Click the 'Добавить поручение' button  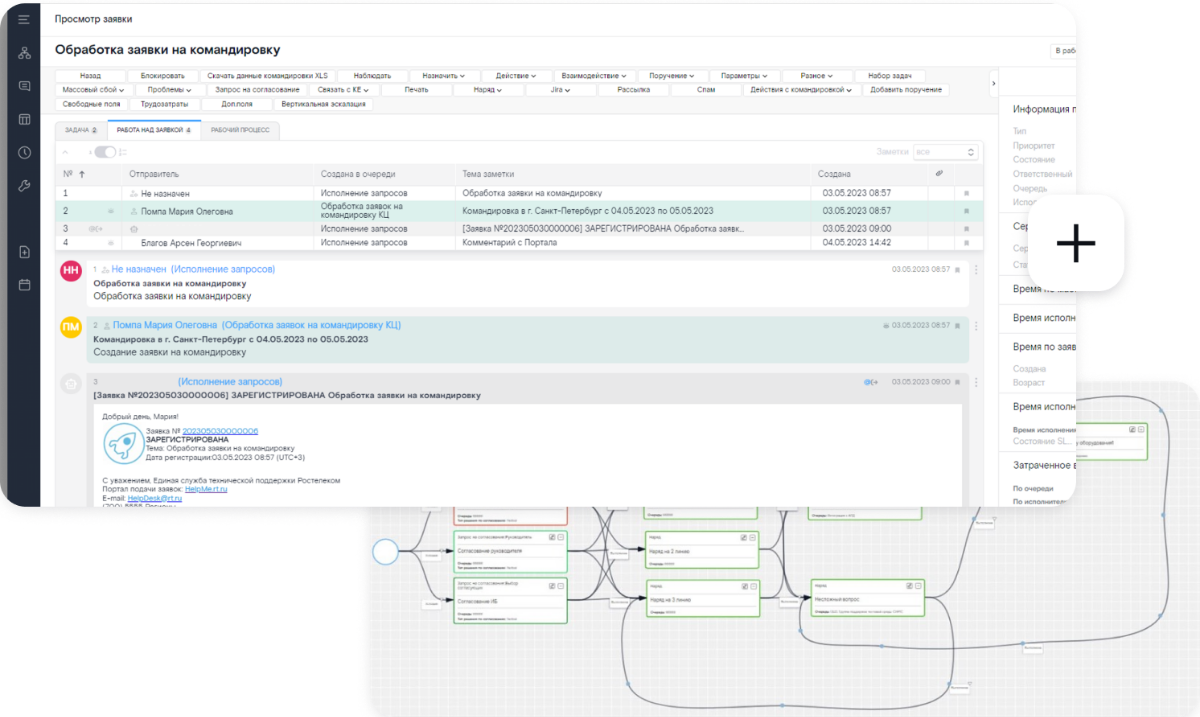click(x=906, y=90)
